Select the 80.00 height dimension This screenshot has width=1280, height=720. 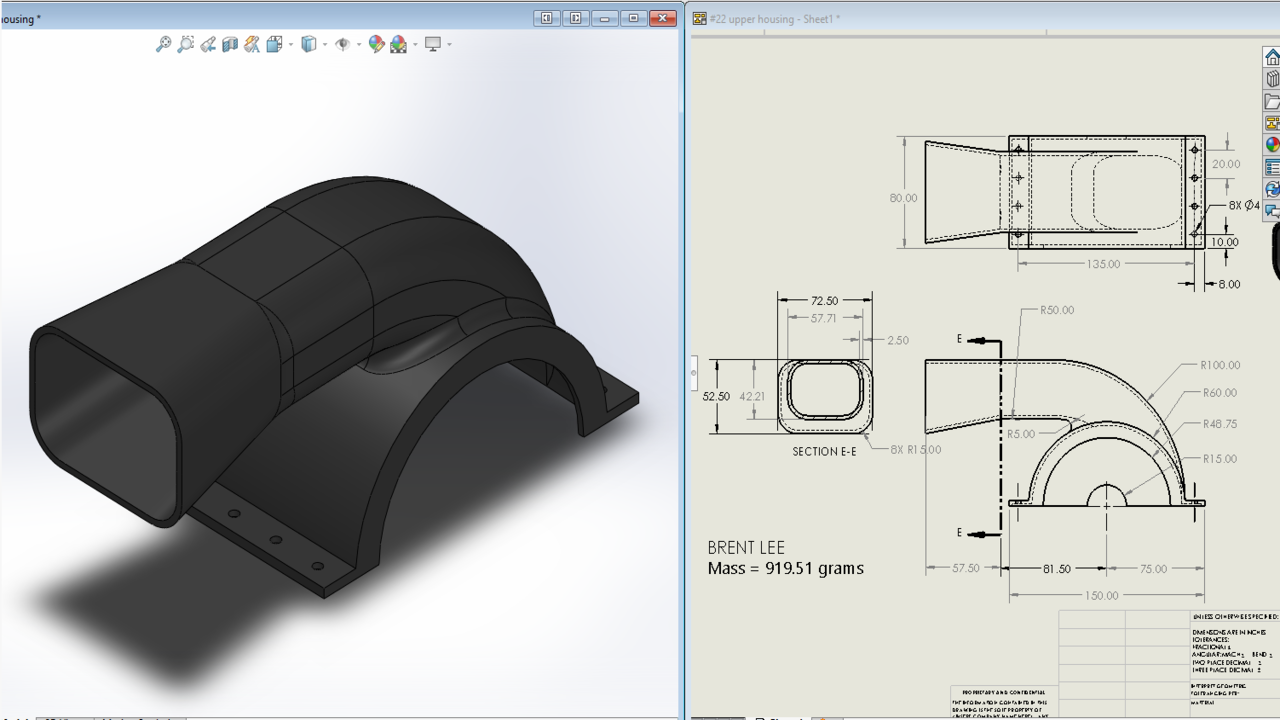click(903, 198)
